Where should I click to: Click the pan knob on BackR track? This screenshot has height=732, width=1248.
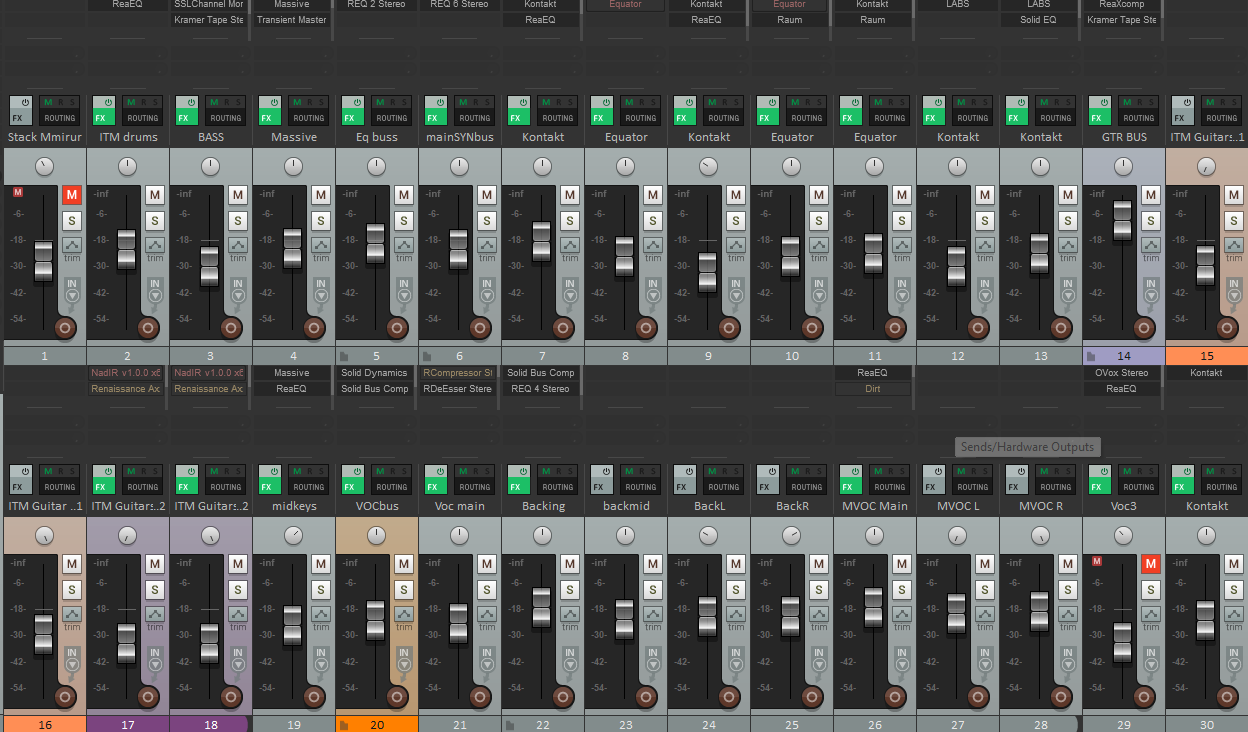click(x=792, y=536)
